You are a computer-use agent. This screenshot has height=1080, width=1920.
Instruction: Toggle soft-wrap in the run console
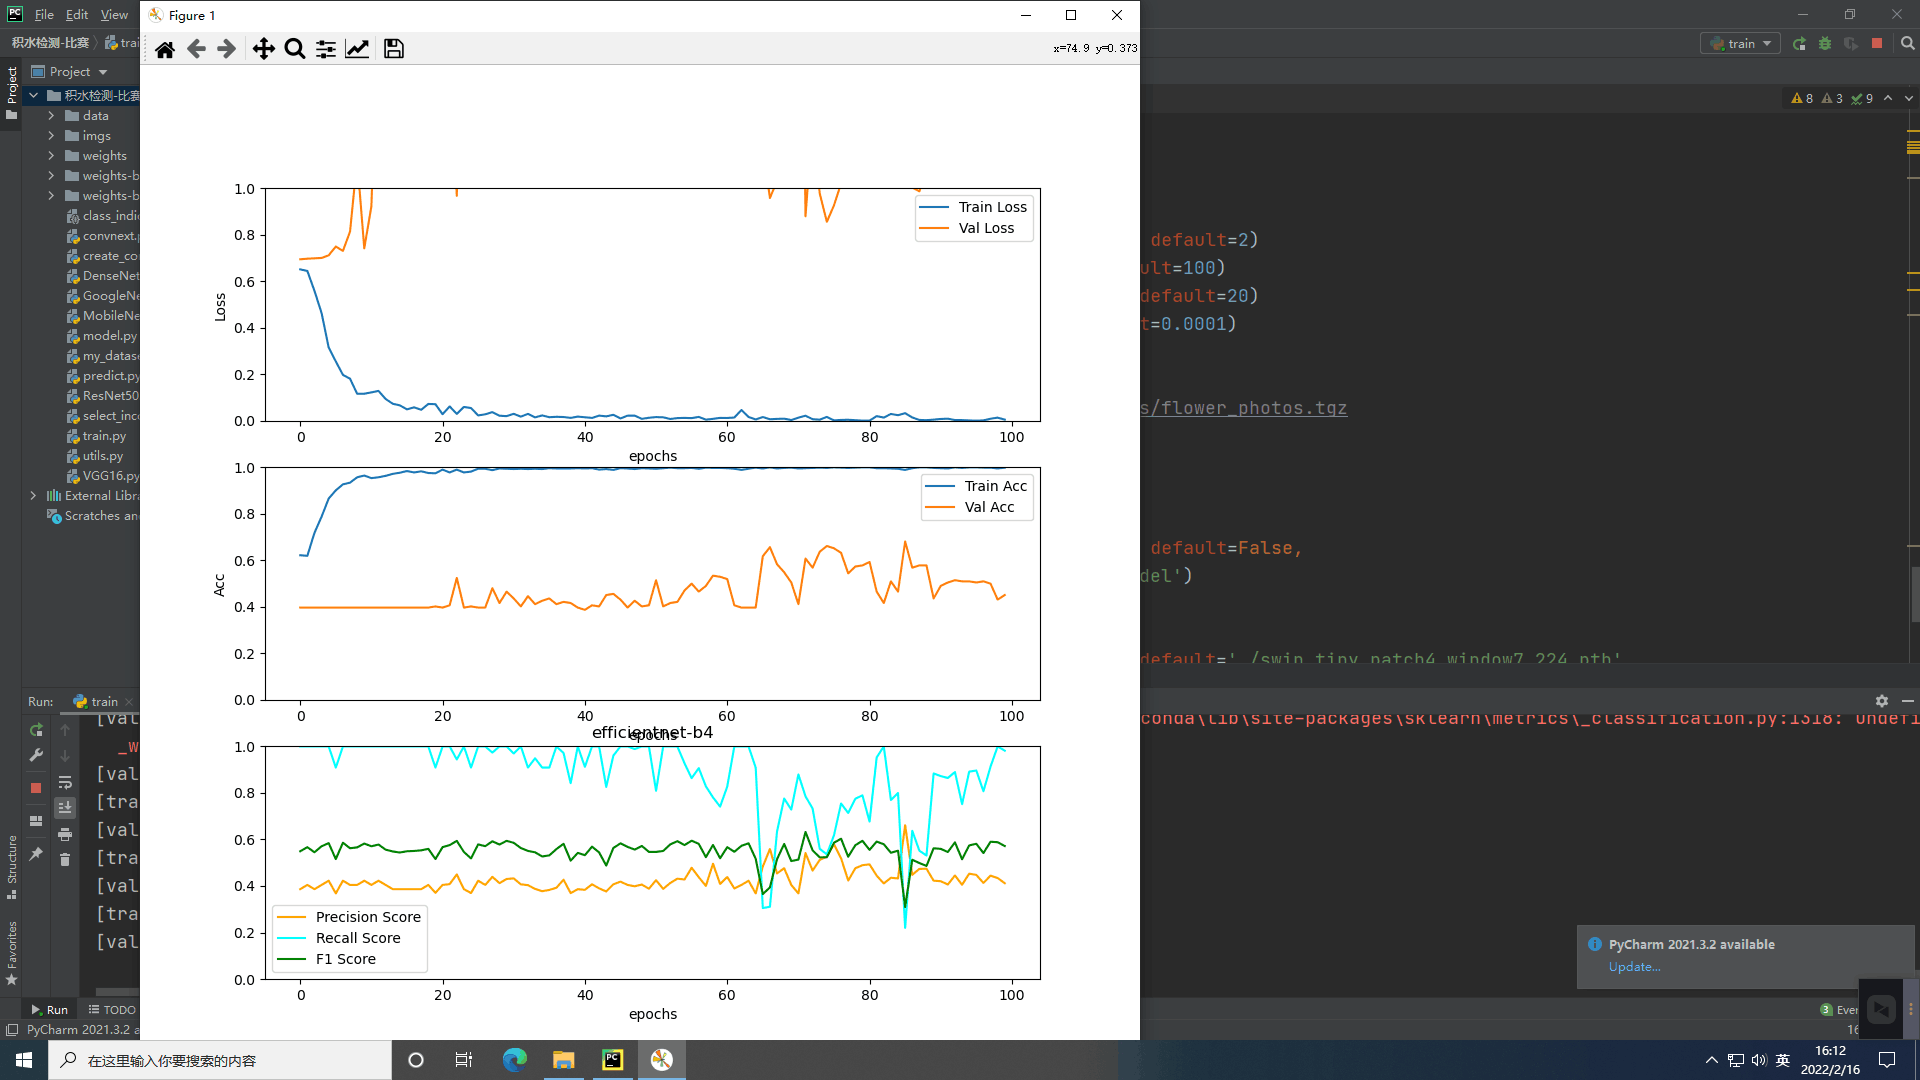tap(65, 783)
